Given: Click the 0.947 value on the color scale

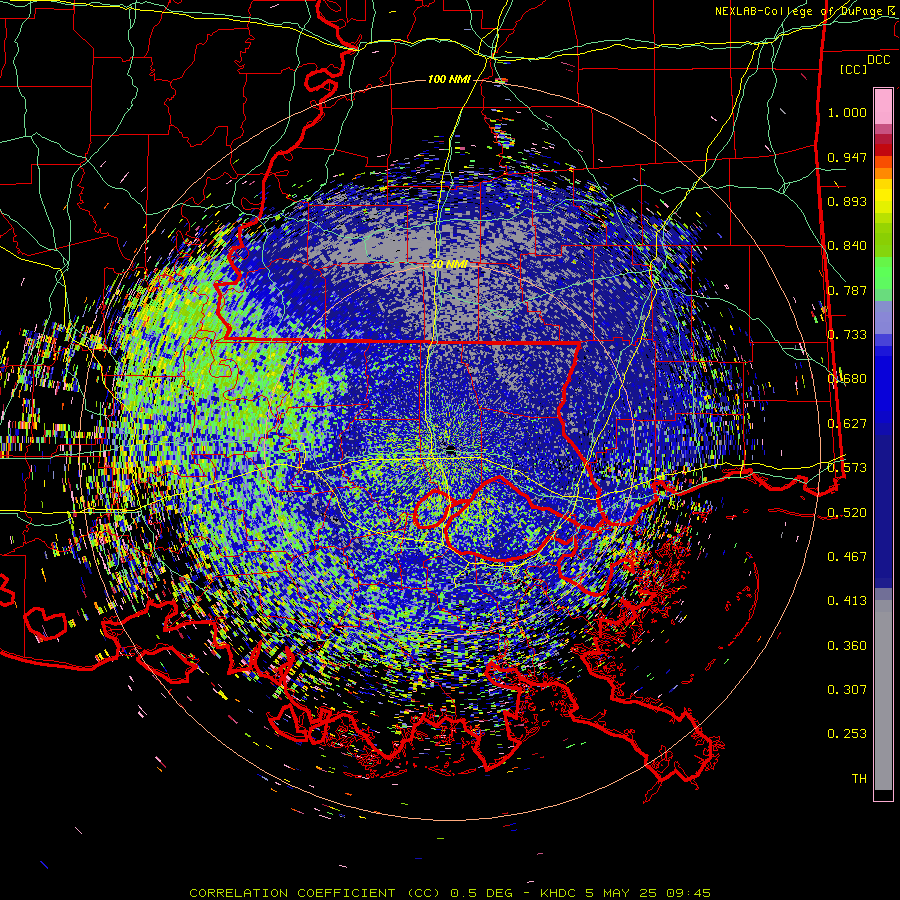Looking at the screenshot, I should coord(847,157).
